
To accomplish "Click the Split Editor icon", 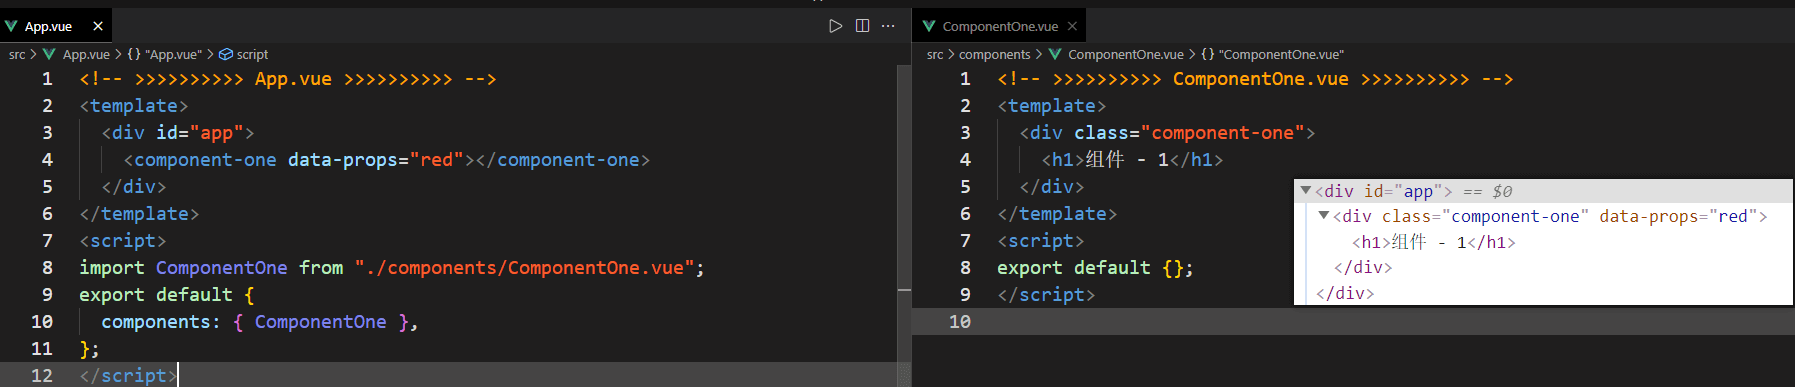I will click(x=862, y=26).
